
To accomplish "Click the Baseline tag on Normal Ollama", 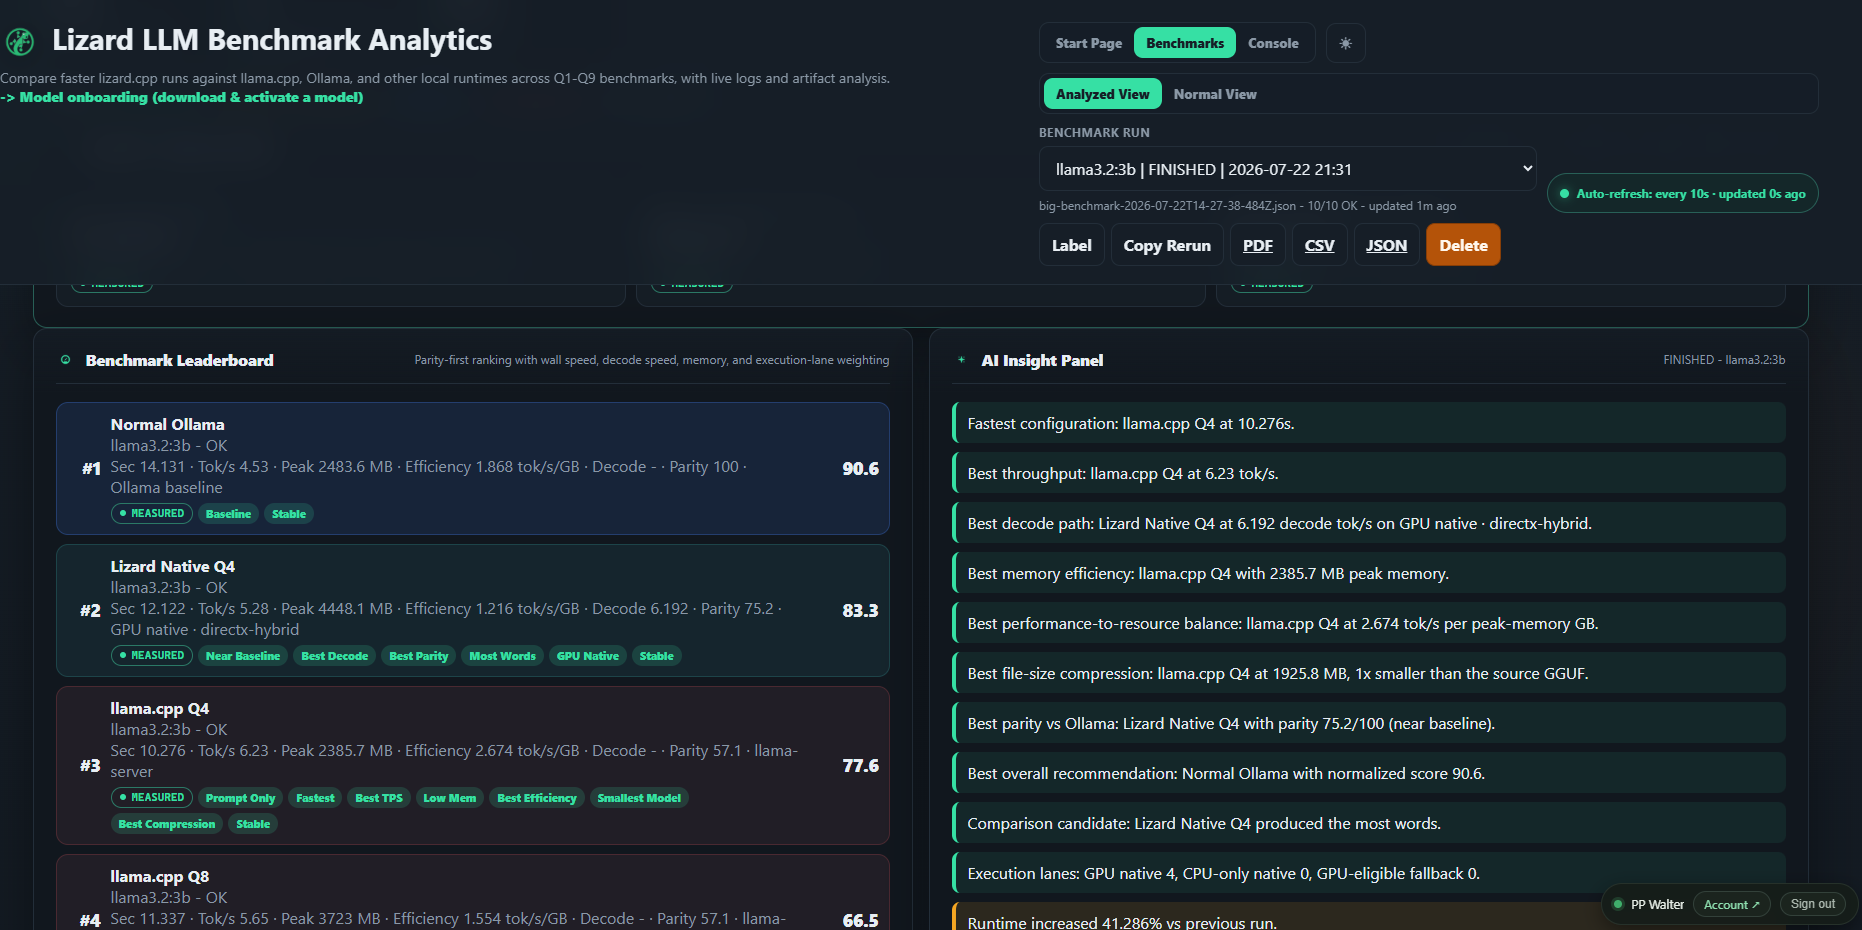I will coord(228,514).
